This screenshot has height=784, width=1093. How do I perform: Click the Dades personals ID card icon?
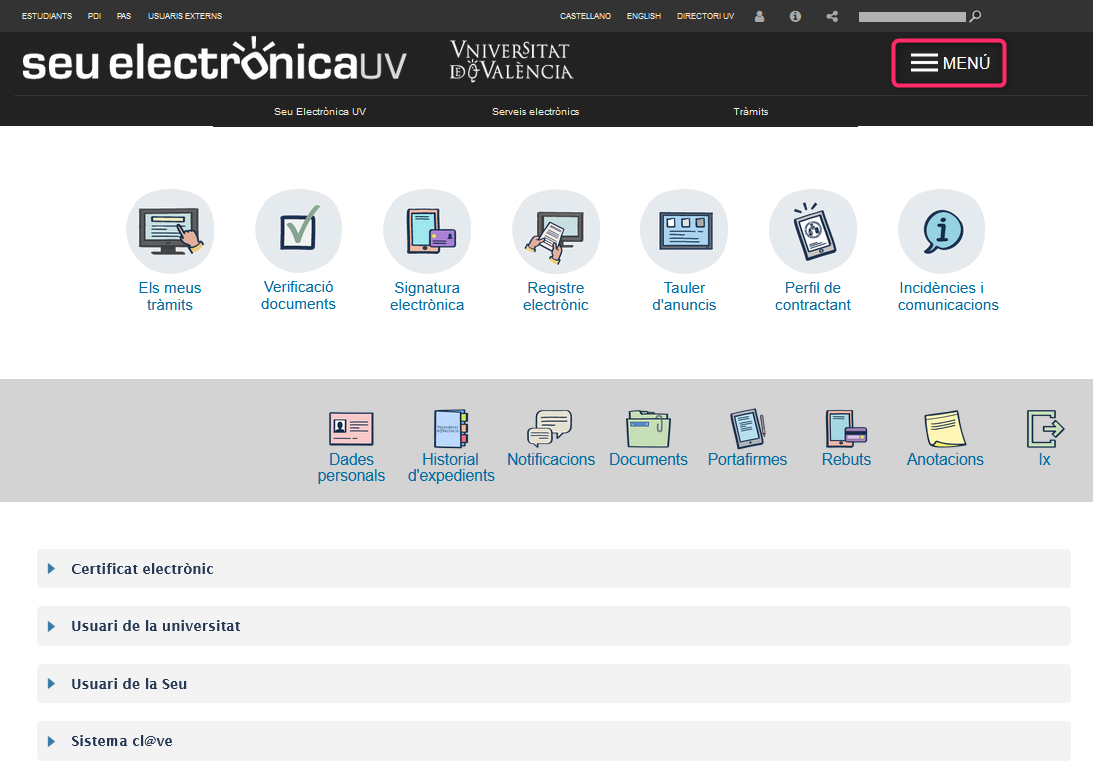point(351,429)
